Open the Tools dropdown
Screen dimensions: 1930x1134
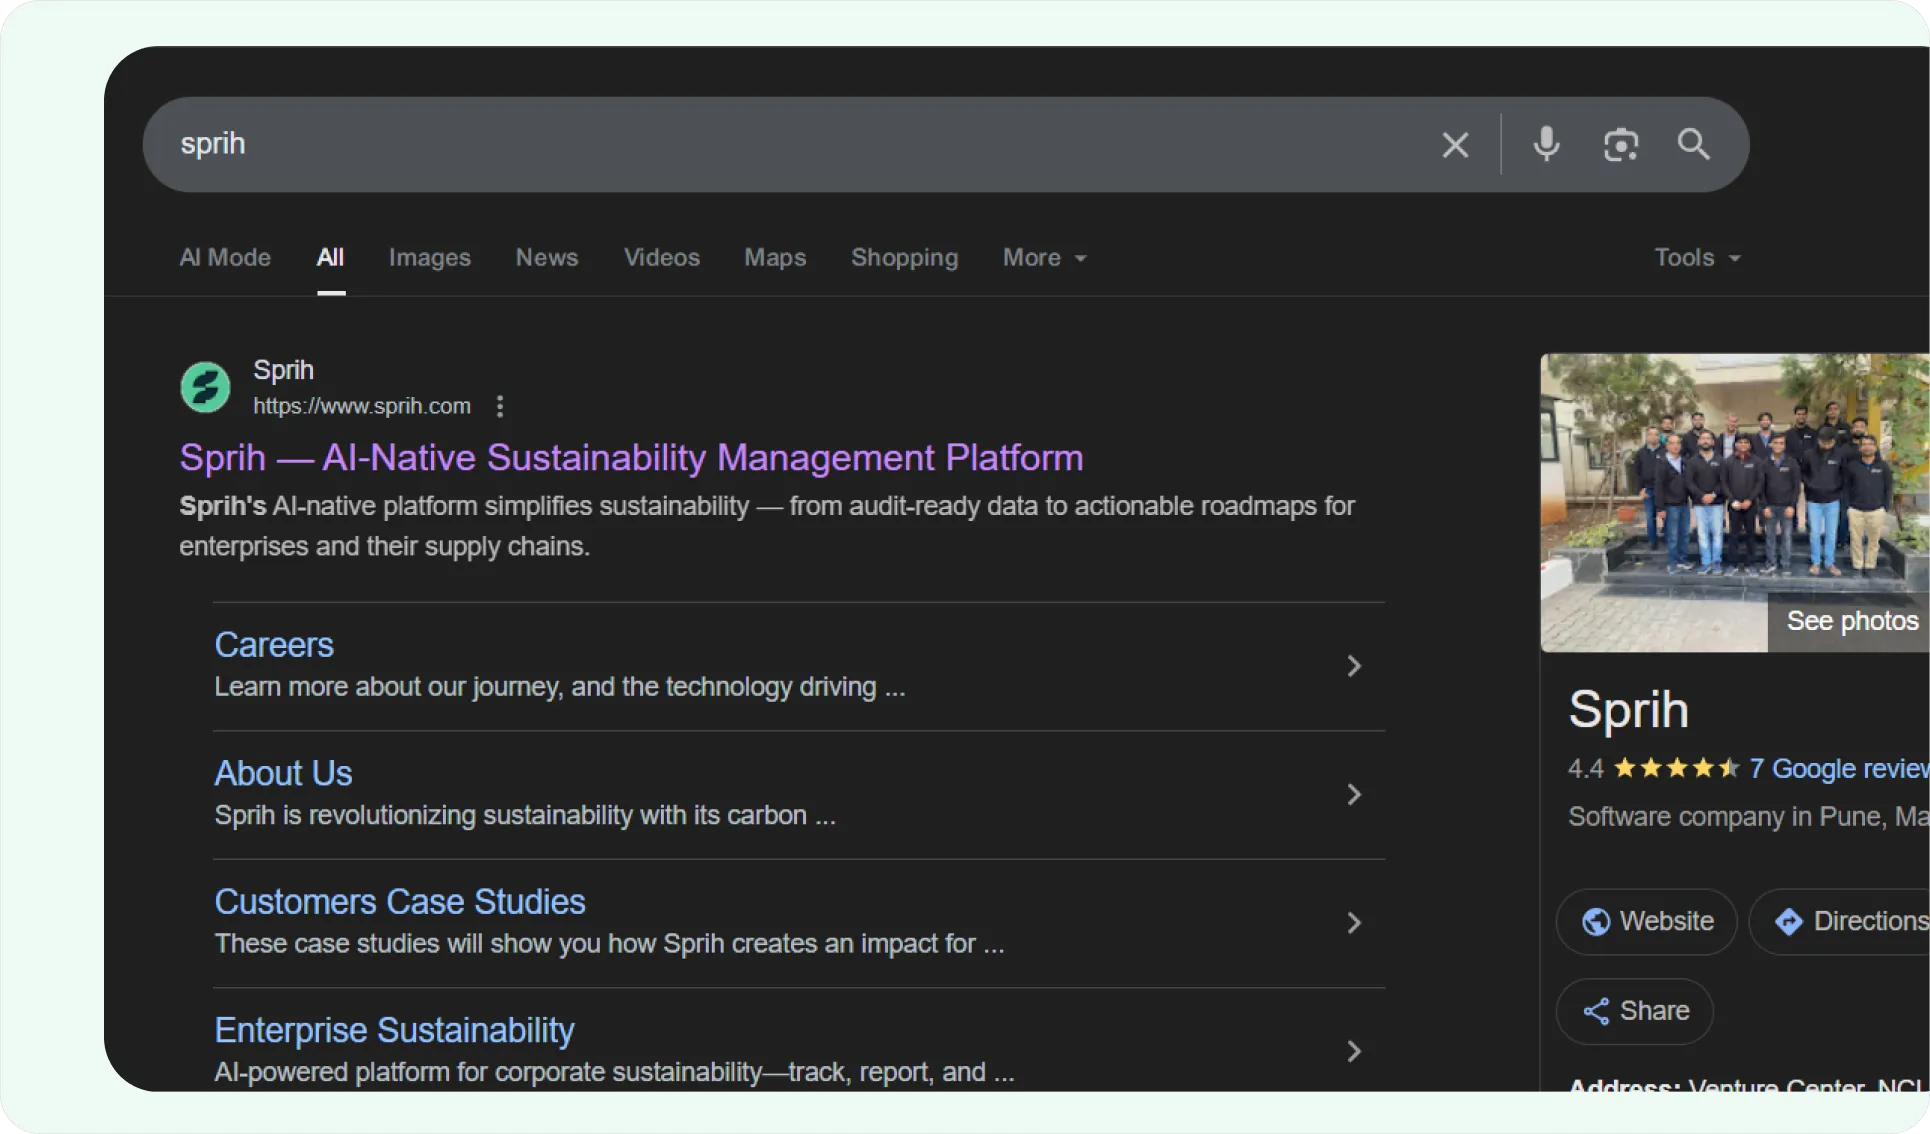pos(1697,258)
